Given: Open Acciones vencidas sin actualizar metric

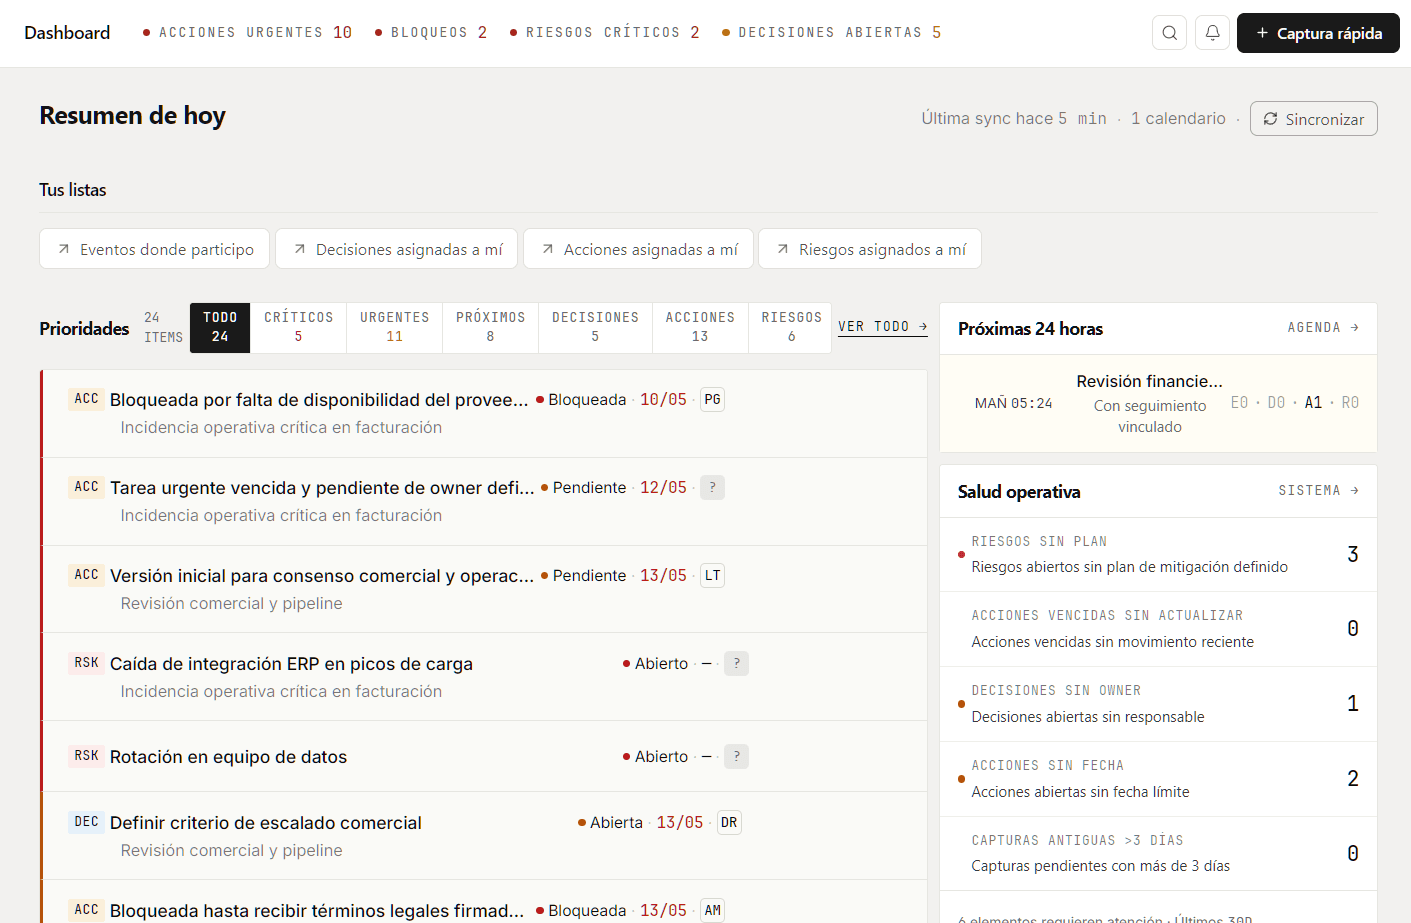Looking at the screenshot, I should pyautogui.click(x=1158, y=629).
